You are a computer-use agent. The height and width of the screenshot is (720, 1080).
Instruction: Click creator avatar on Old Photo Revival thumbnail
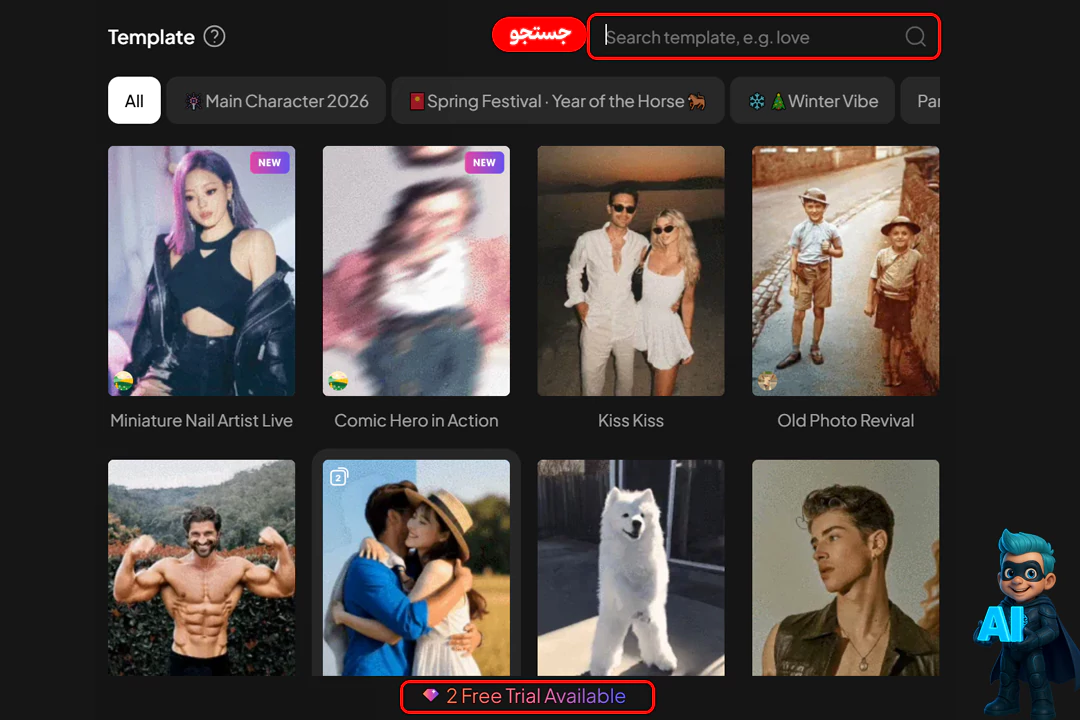(767, 381)
